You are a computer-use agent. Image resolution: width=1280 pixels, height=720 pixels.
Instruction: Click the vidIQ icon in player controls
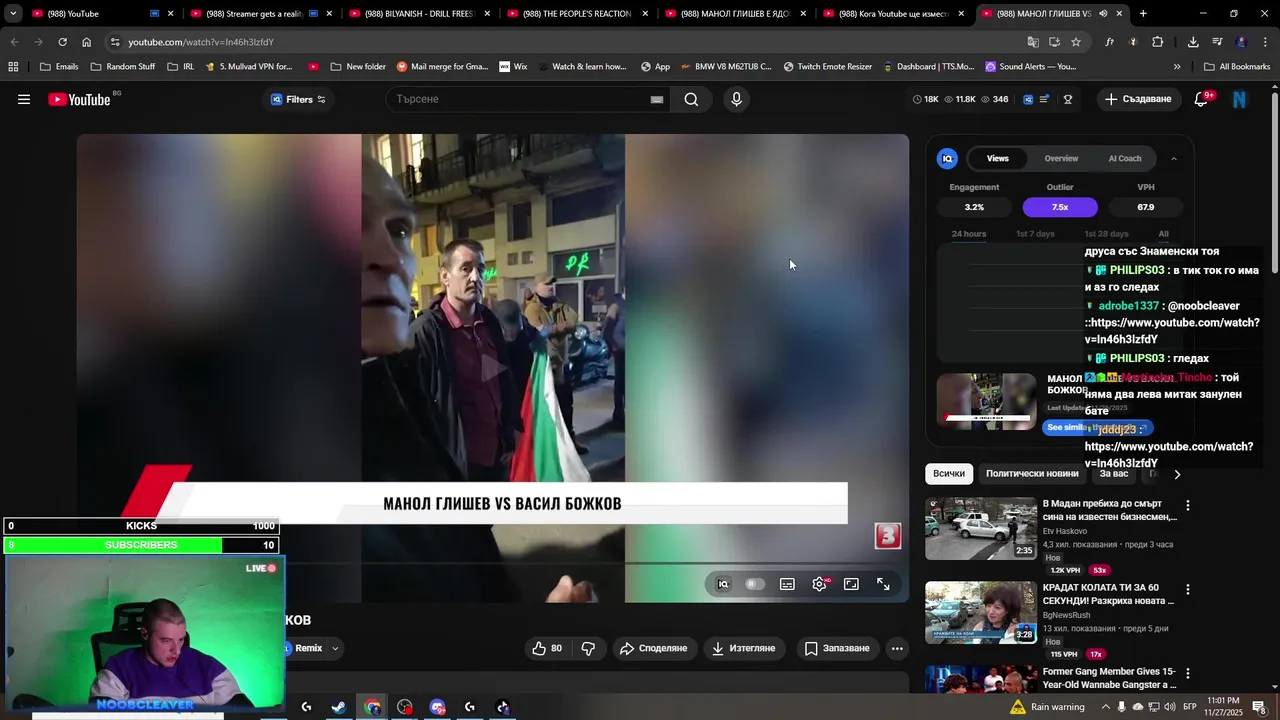click(723, 584)
